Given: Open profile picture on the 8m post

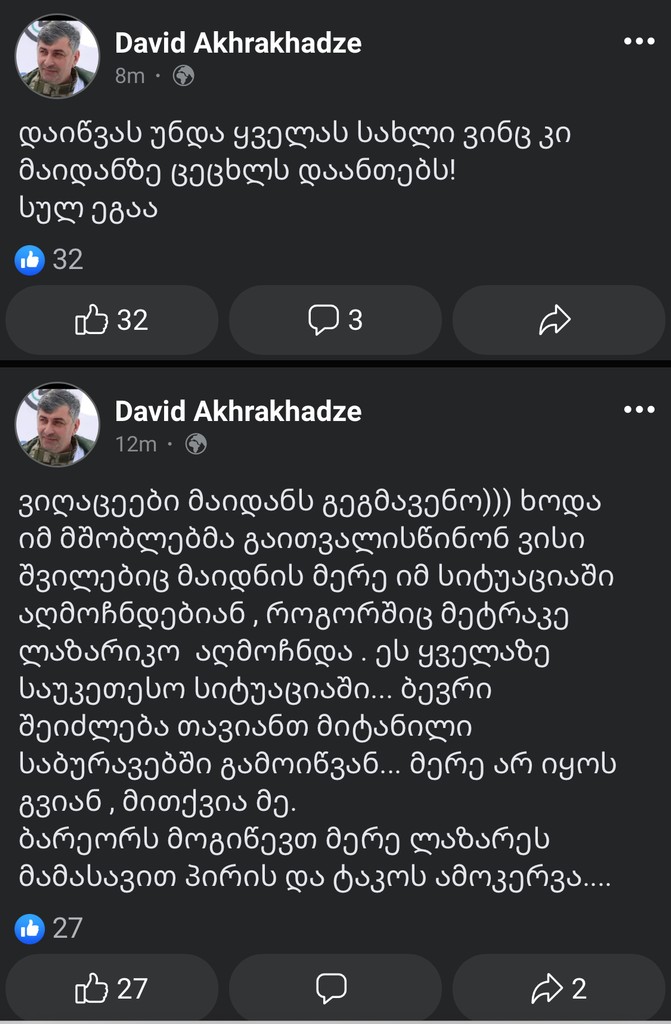Looking at the screenshot, I should click(57, 57).
